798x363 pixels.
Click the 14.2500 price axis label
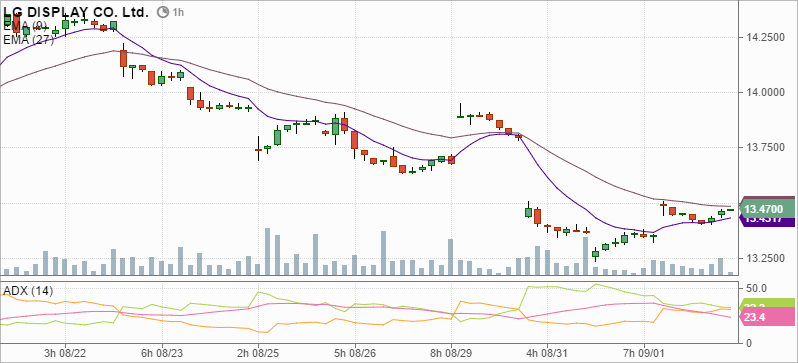click(765, 37)
